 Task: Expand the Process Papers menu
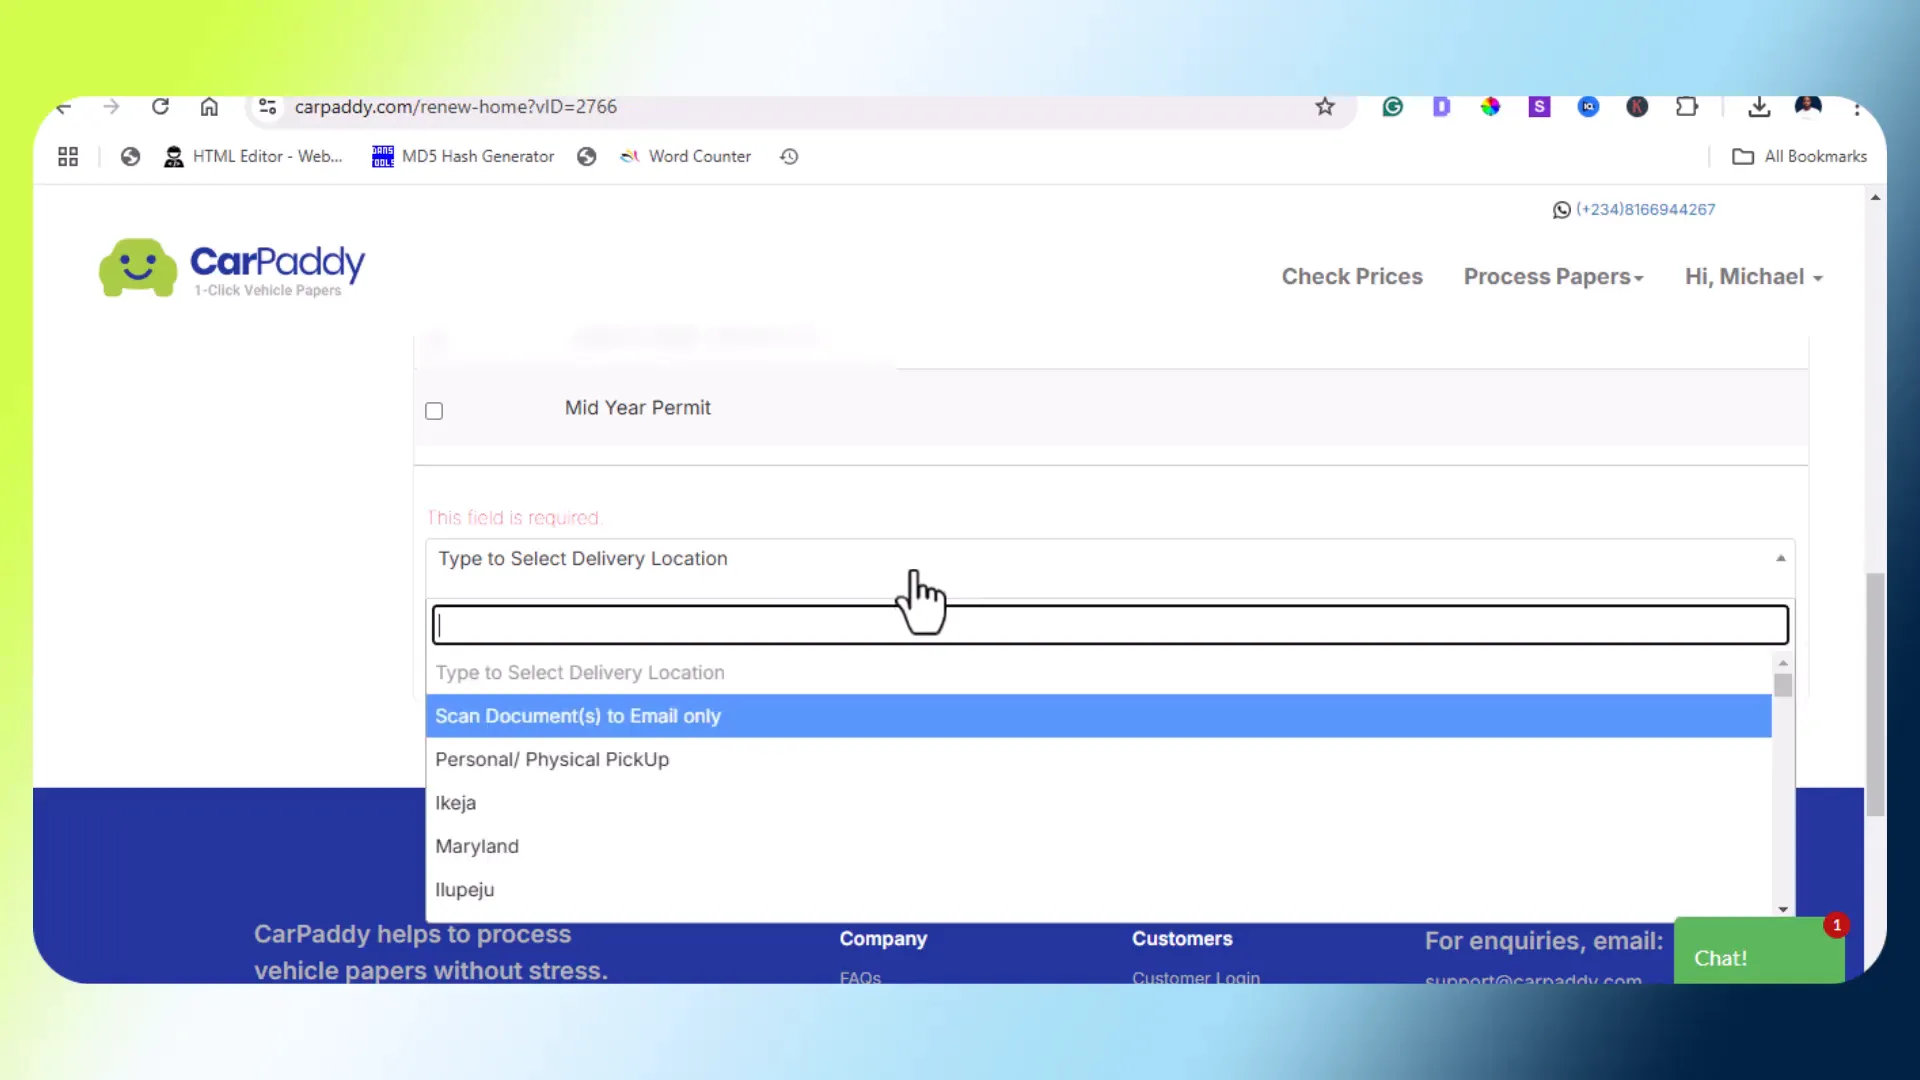pos(1553,277)
